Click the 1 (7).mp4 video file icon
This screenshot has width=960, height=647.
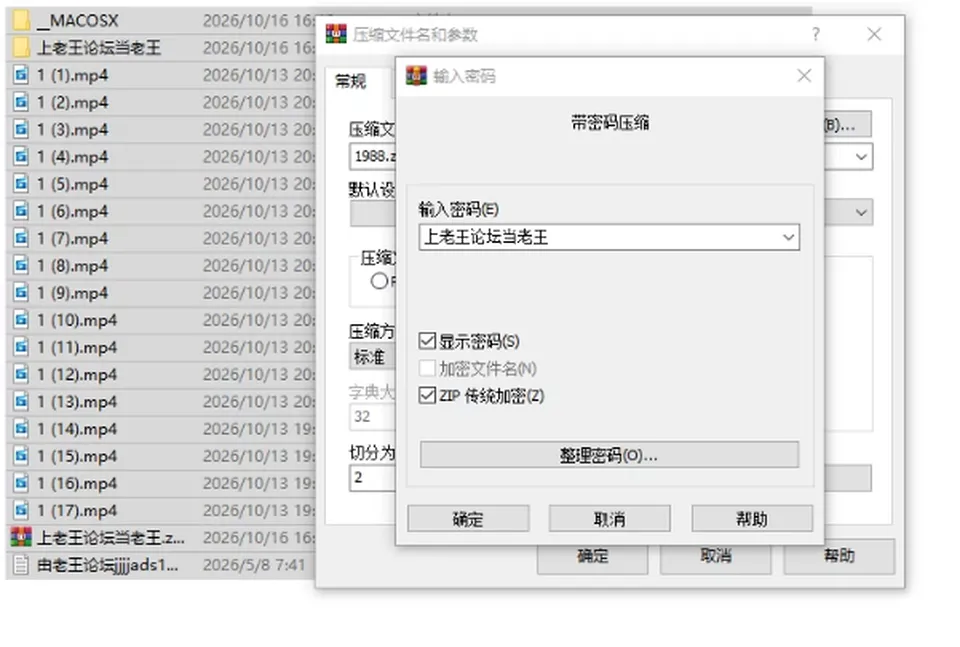pyautogui.click(x=21, y=238)
